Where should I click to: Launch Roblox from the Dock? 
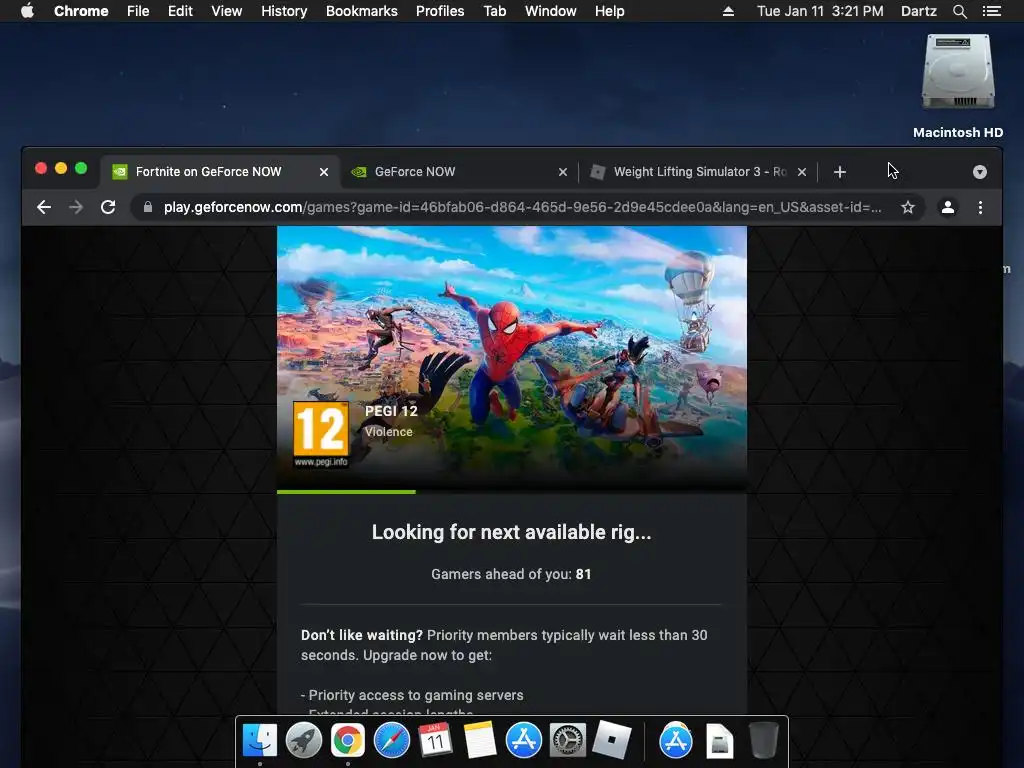tap(611, 741)
